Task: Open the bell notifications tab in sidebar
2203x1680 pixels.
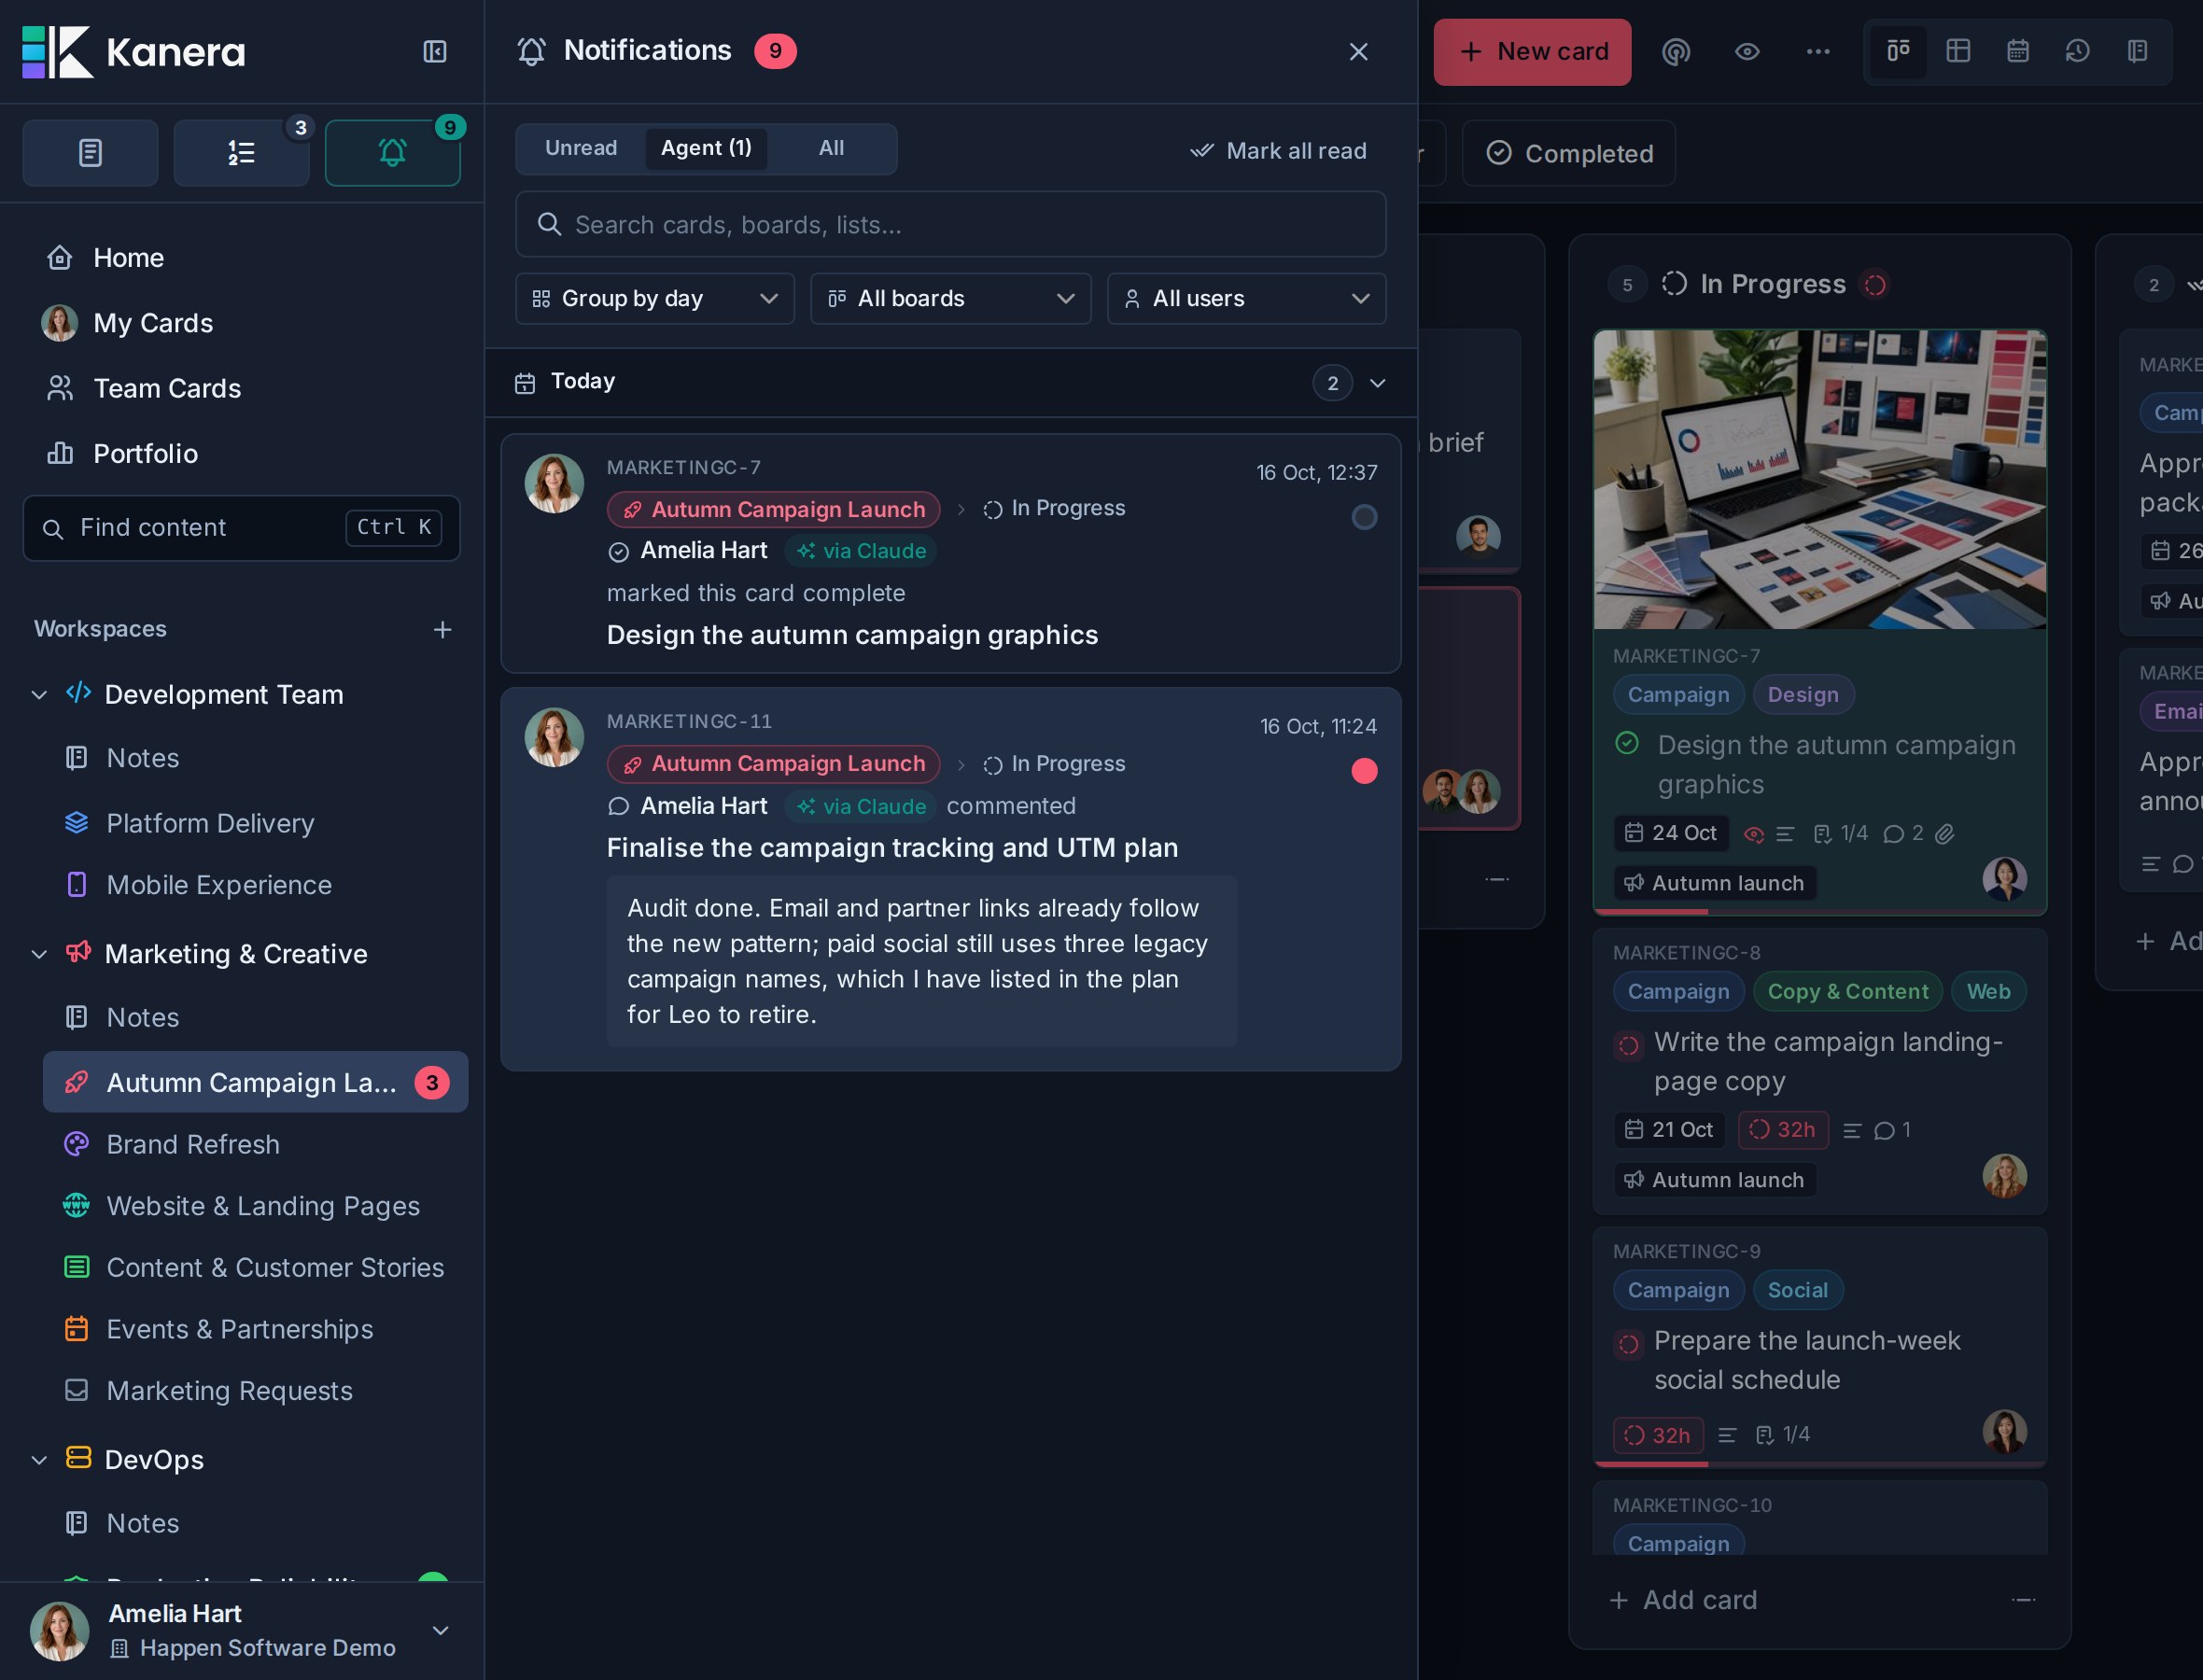Action: (x=392, y=152)
